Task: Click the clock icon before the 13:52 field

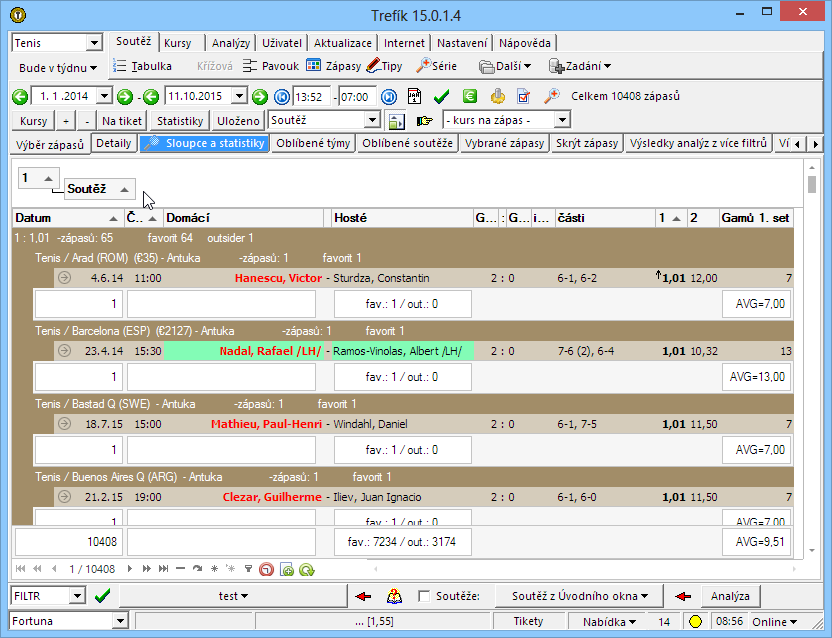Action: pos(281,97)
